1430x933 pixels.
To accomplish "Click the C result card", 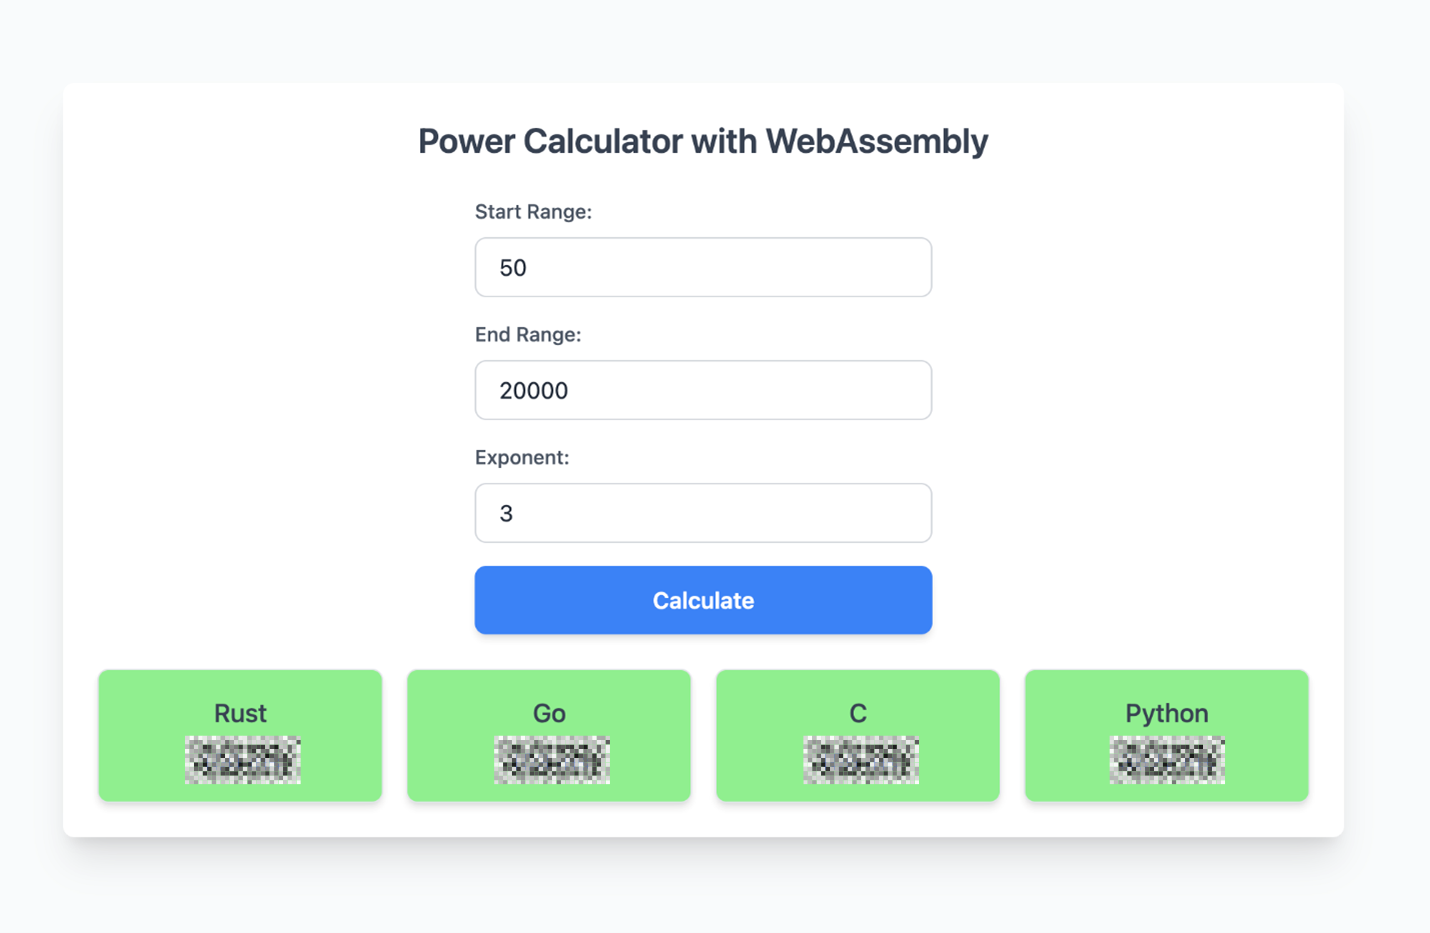I will coord(857,735).
